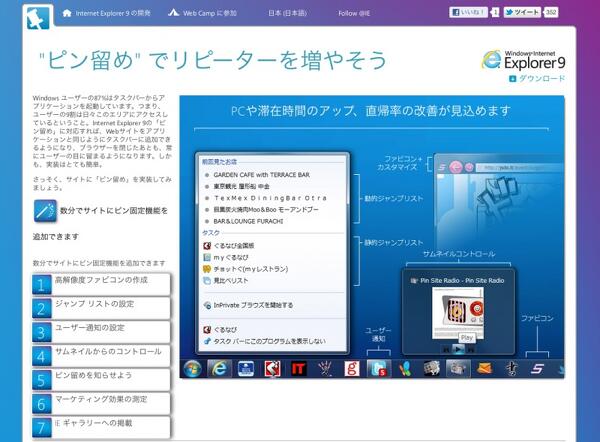Click the address bar in browser mockup

tap(520, 167)
